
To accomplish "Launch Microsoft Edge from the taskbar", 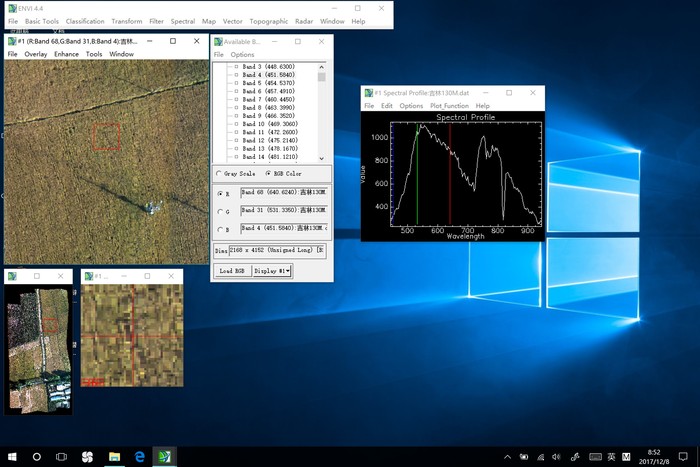I will [140, 456].
